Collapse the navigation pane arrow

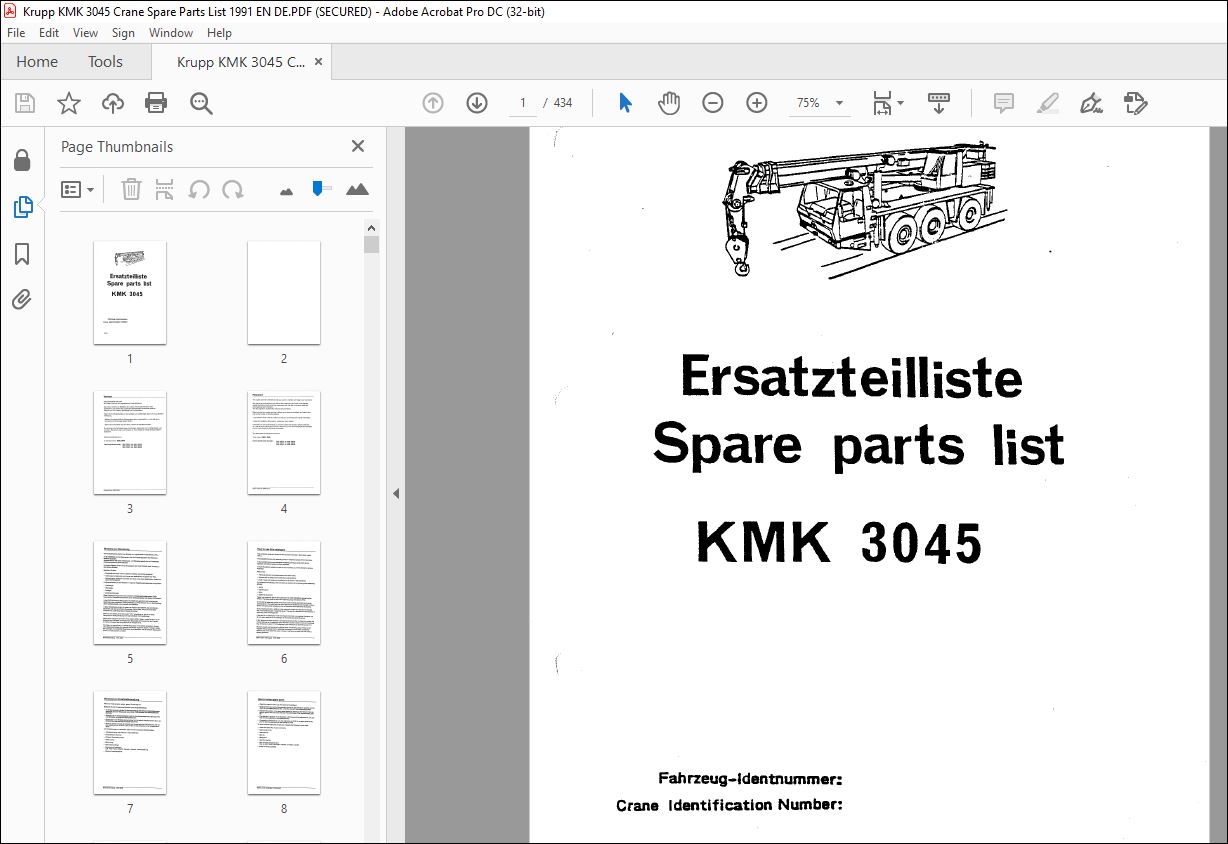tap(395, 493)
